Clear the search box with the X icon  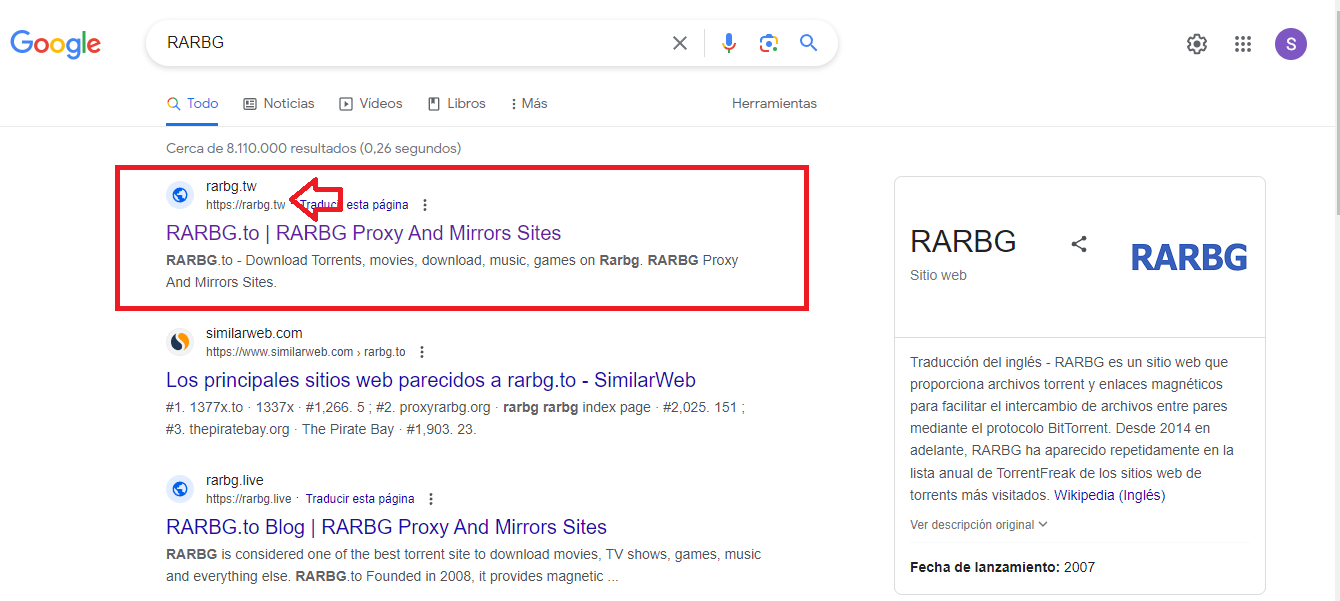[680, 43]
